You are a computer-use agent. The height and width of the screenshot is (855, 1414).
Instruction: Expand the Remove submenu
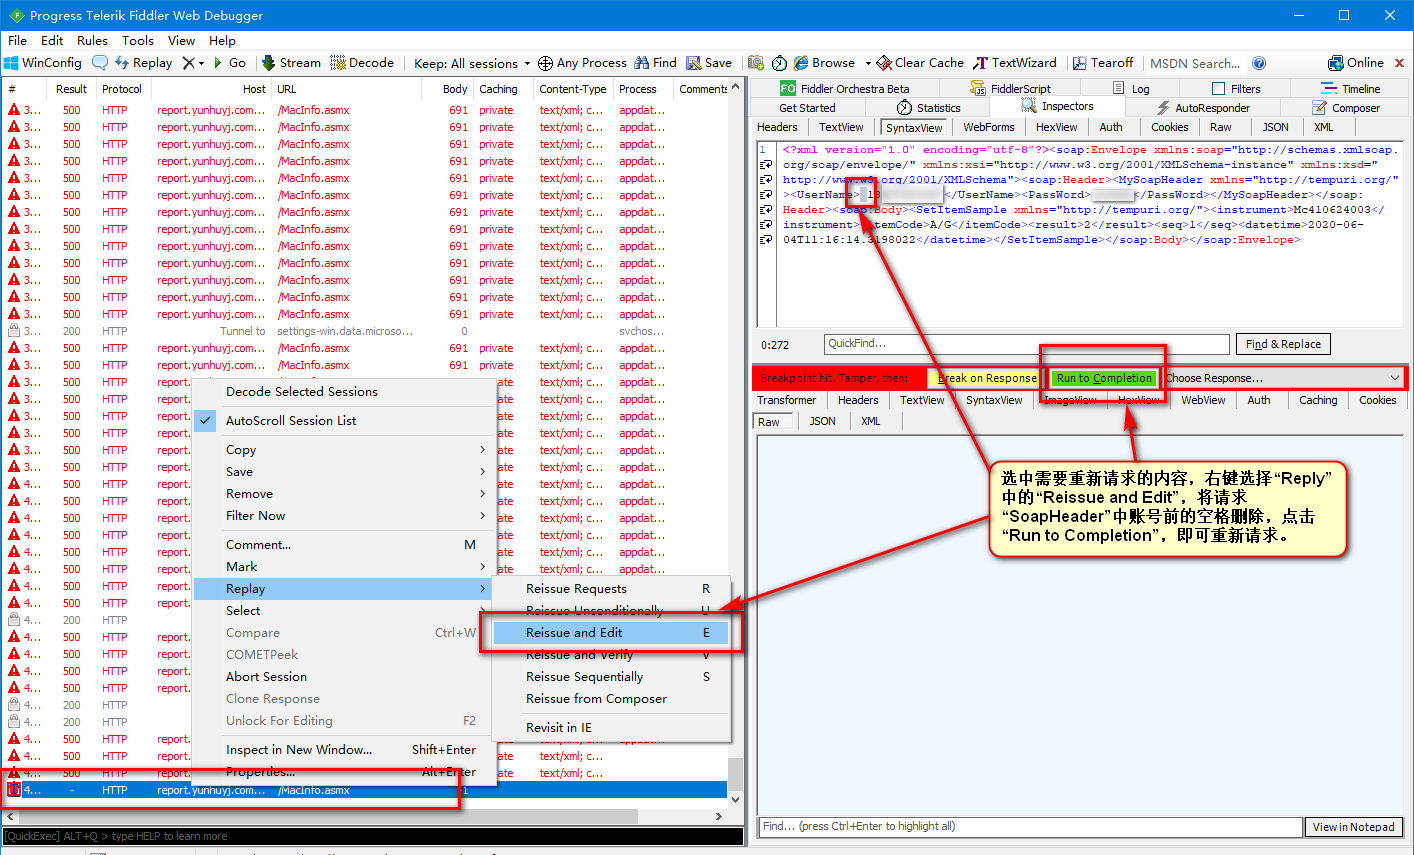(344, 494)
